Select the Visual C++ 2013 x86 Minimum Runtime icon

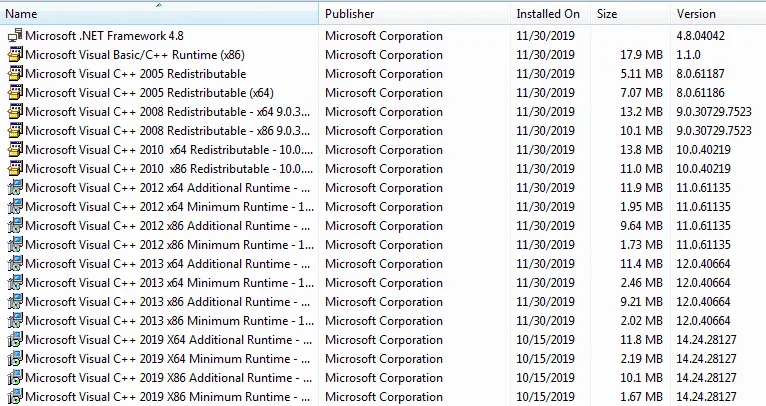point(15,321)
